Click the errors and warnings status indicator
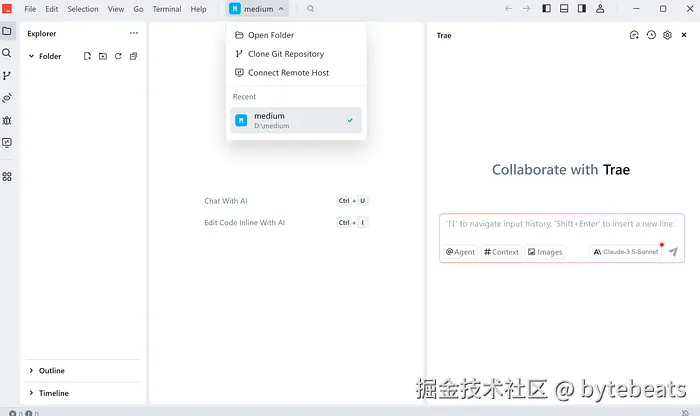This screenshot has height=416, width=700. (x=24, y=413)
